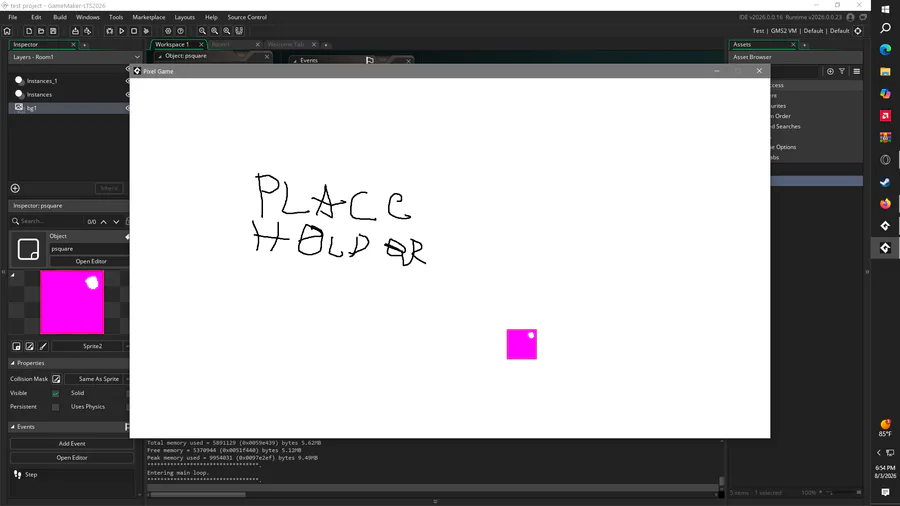Open the Start Page home icon
Image resolution: width=900 pixels, height=506 pixels.
7,31
